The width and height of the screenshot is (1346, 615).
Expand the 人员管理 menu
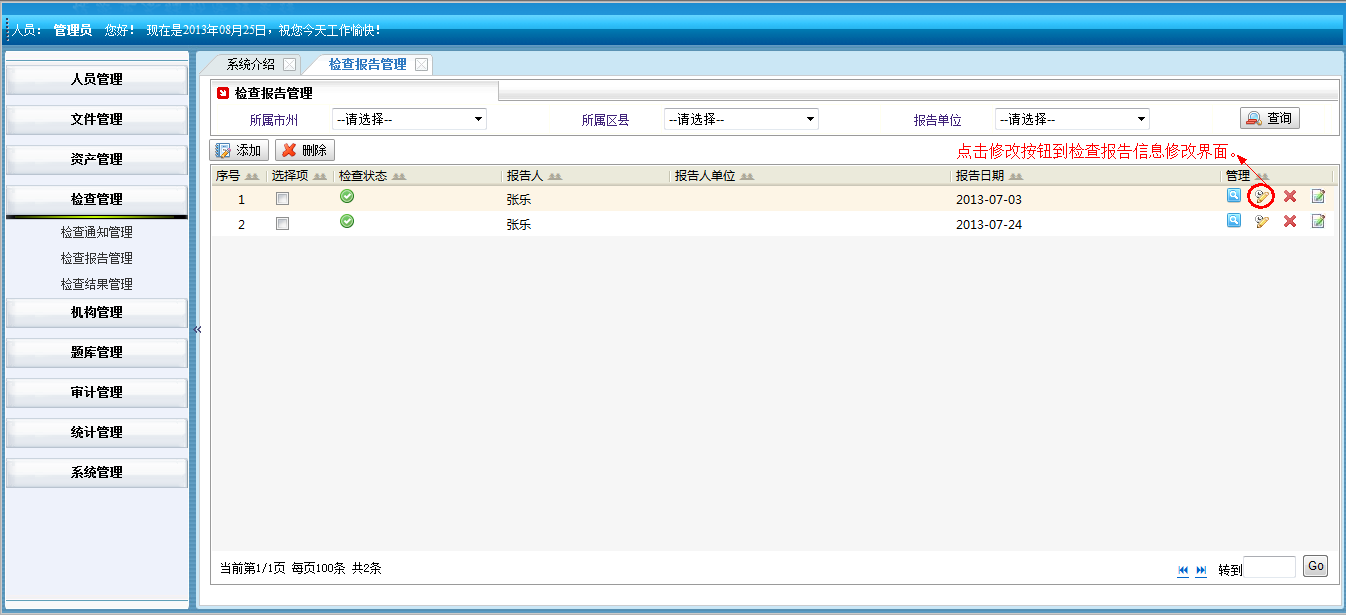point(97,80)
